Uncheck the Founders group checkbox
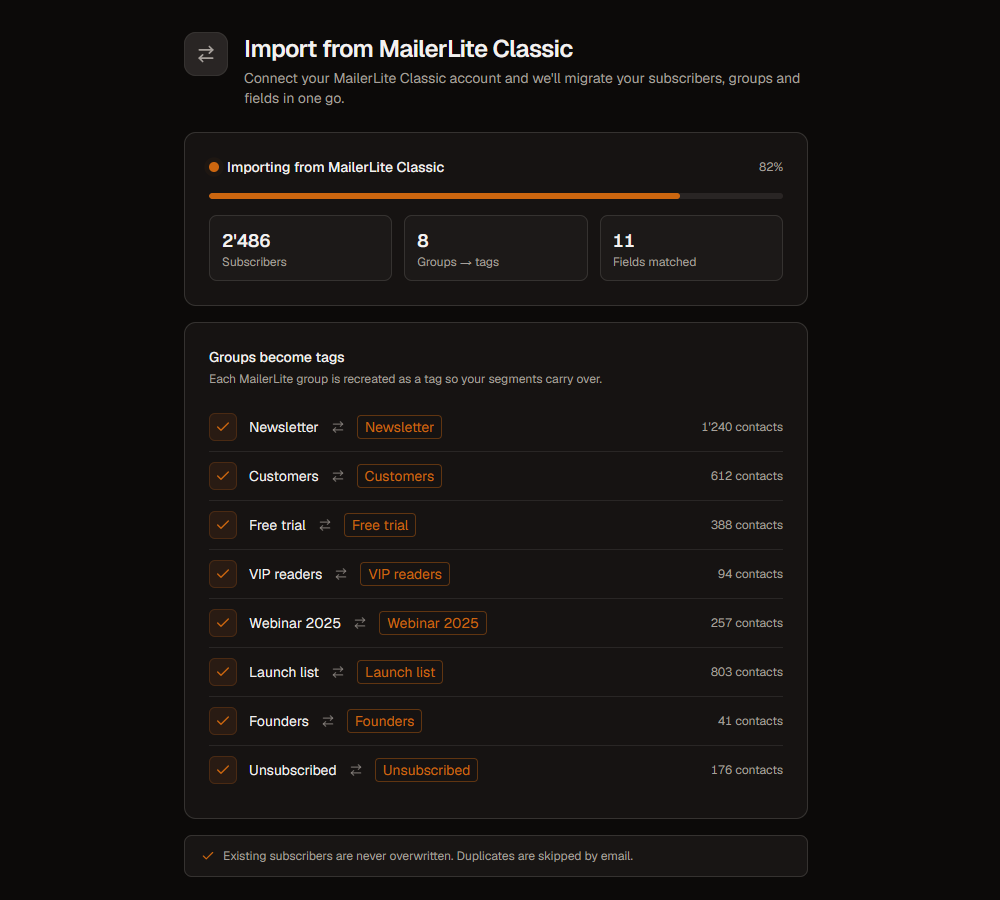 (x=223, y=721)
